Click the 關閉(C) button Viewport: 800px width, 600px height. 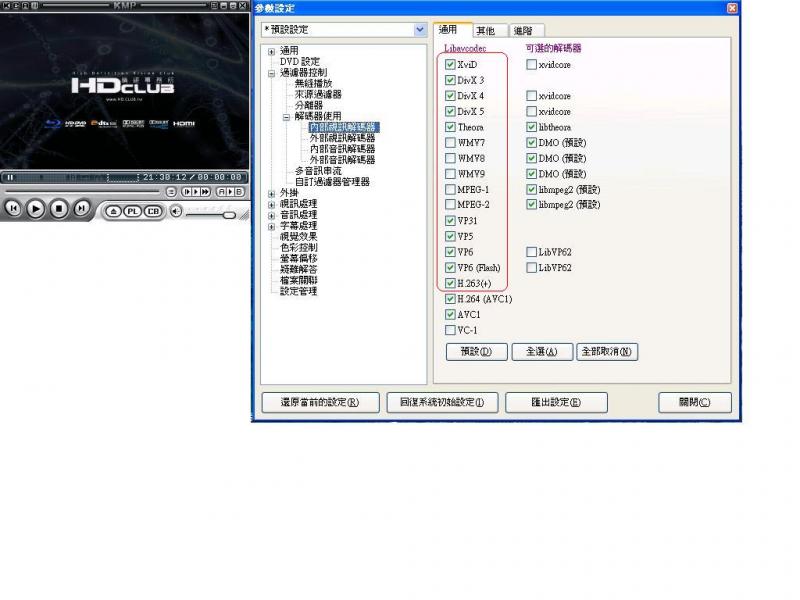tap(694, 402)
